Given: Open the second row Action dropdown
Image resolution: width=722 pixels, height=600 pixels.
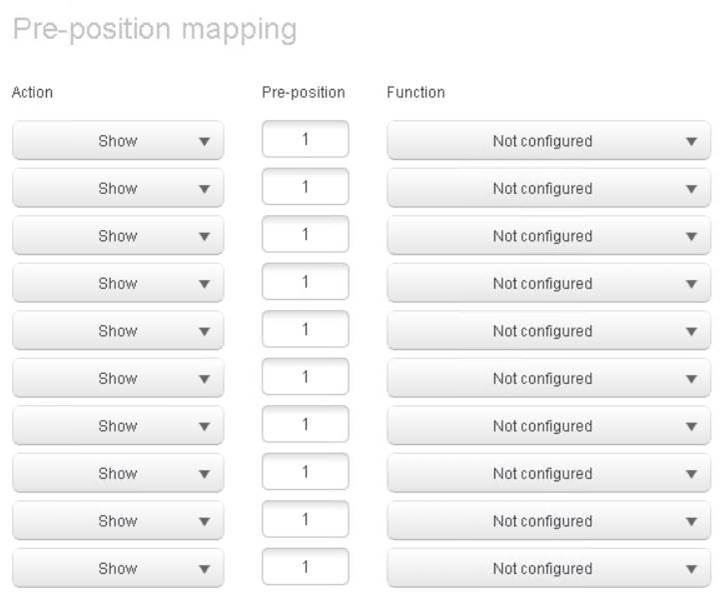Looking at the screenshot, I should [x=118, y=188].
